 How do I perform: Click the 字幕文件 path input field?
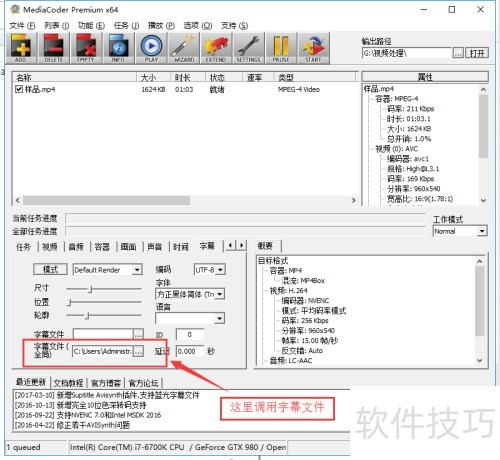point(103,334)
